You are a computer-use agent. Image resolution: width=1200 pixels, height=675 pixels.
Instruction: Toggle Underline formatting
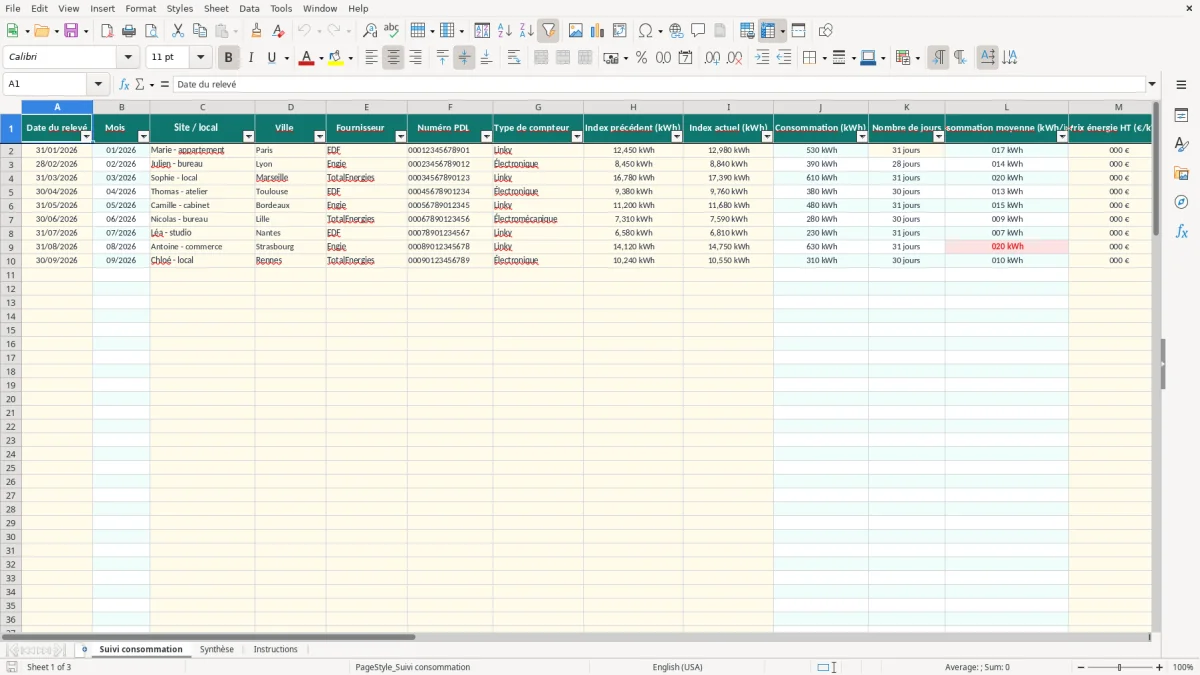pyautogui.click(x=272, y=58)
